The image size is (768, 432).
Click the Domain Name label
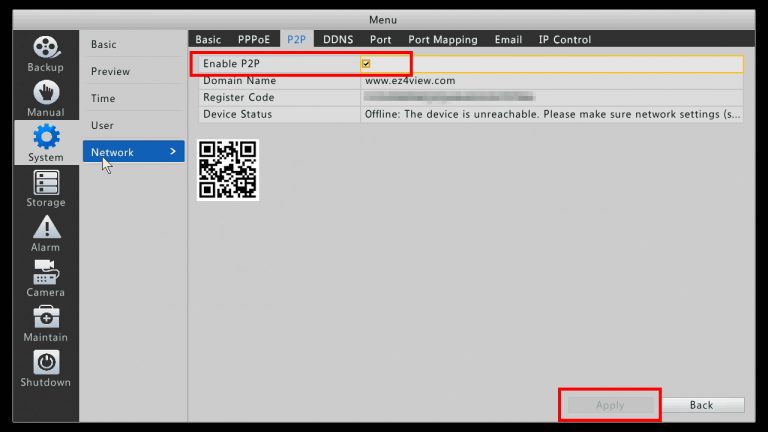(240, 81)
